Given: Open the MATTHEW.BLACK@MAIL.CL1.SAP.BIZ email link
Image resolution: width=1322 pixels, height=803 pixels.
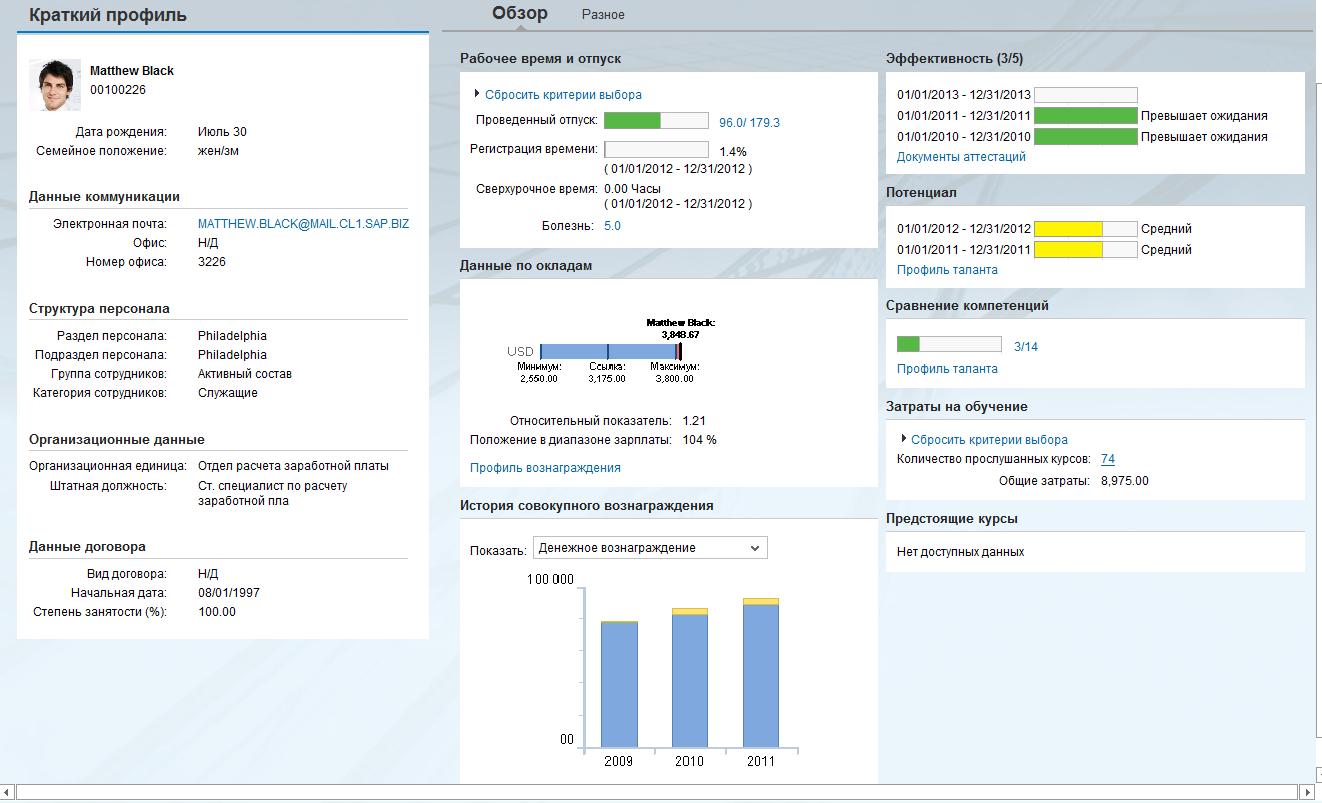Looking at the screenshot, I should click(x=303, y=224).
